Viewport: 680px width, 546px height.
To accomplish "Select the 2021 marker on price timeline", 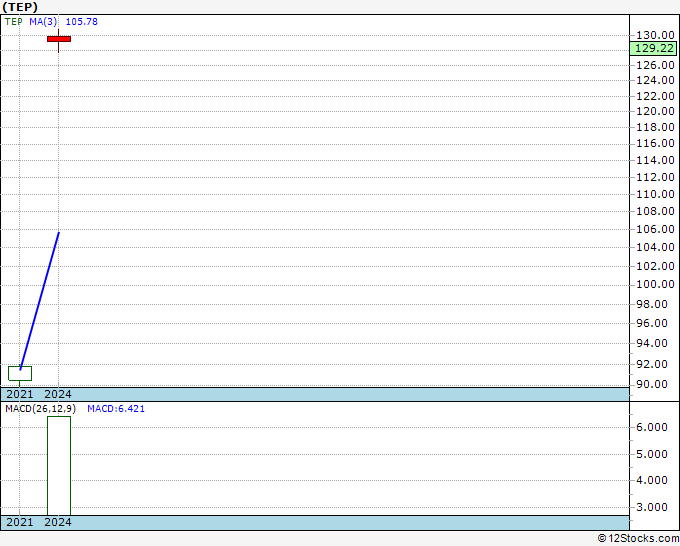I will pyautogui.click(x=20, y=394).
